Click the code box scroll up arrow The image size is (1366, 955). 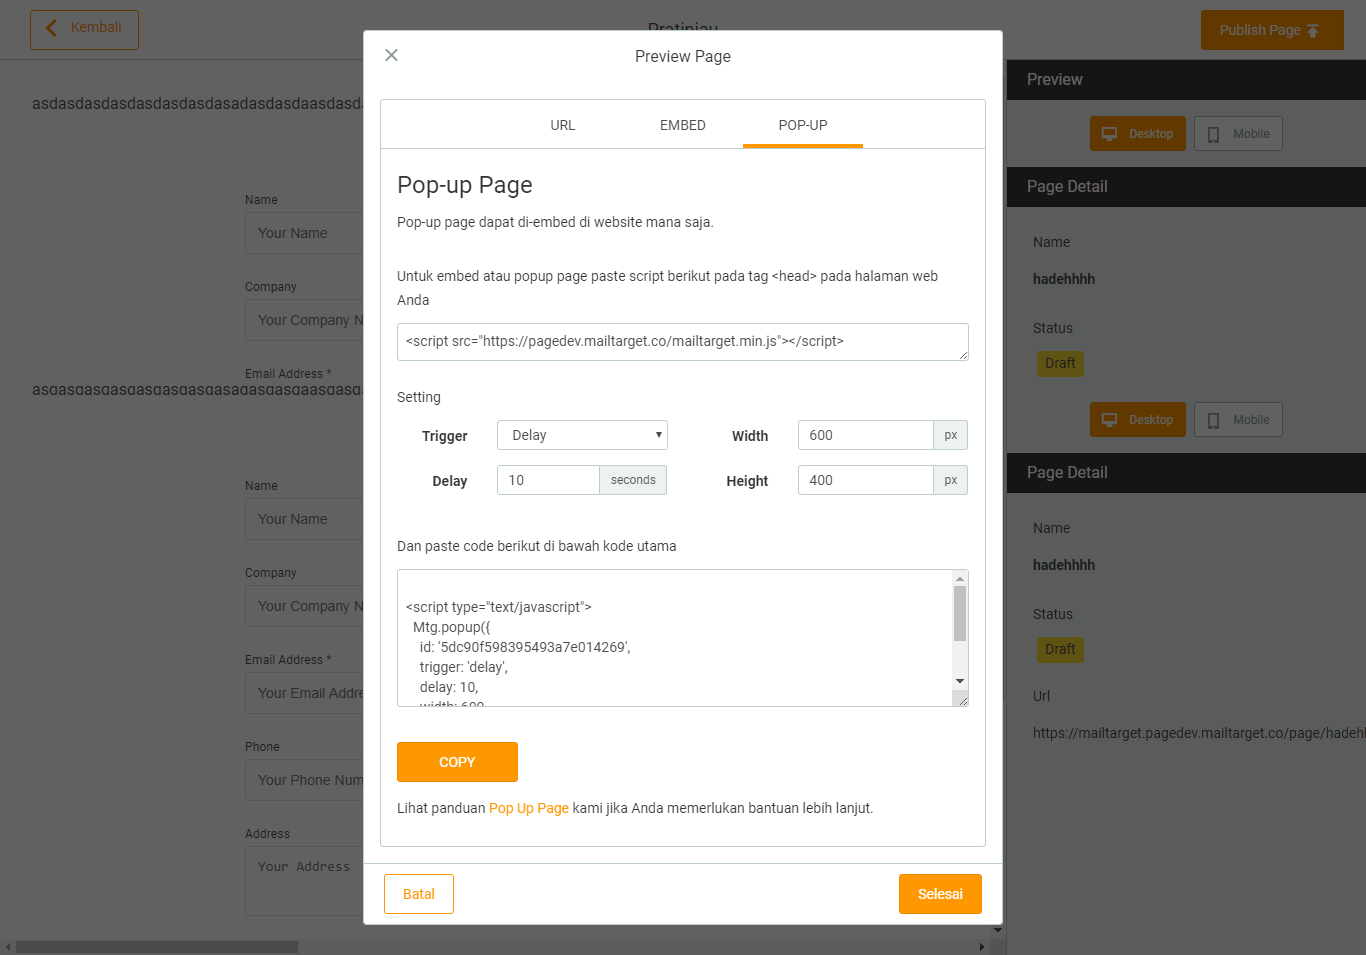(960, 579)
